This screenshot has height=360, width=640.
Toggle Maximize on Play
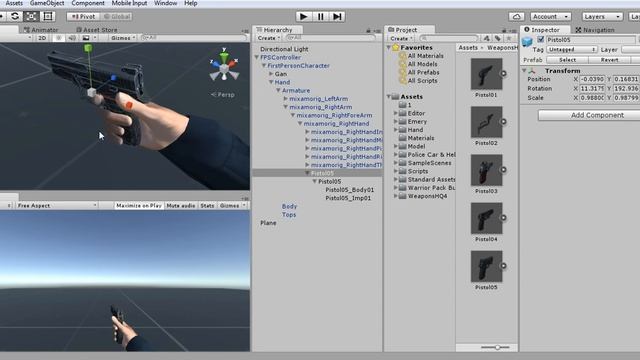tap(138, 206)
